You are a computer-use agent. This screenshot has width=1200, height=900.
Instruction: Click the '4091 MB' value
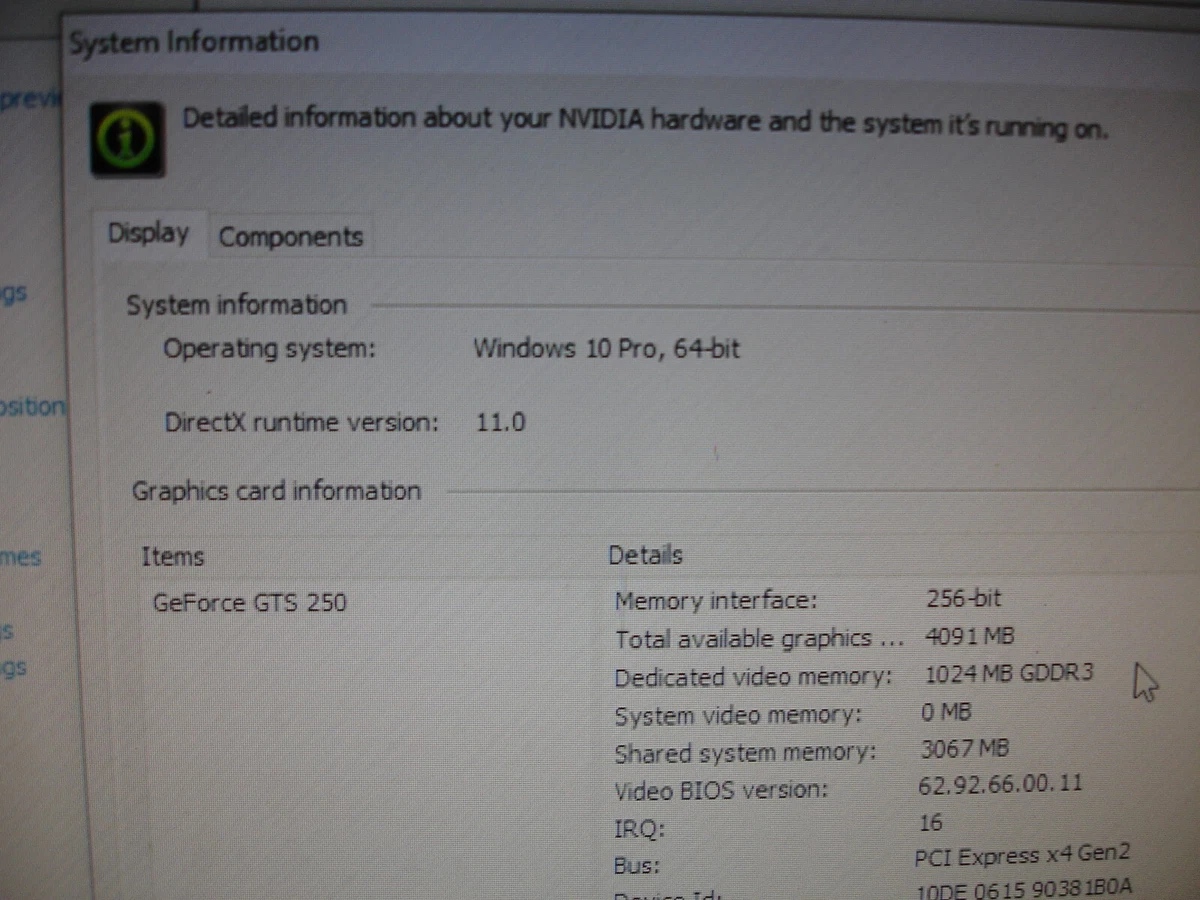pyautogui.click(x=970, y=636)
